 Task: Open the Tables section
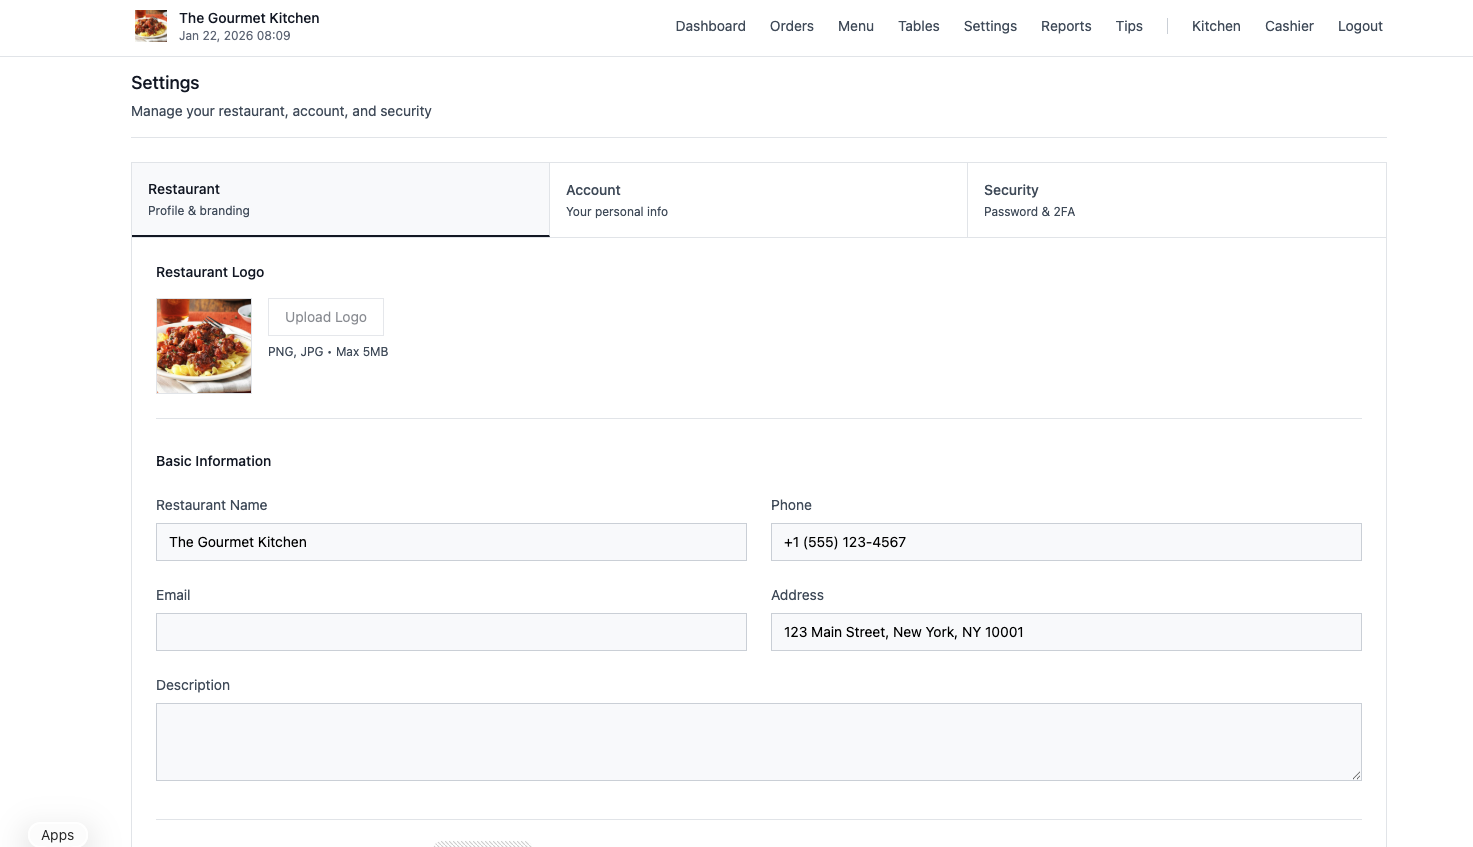click(918, 26)
